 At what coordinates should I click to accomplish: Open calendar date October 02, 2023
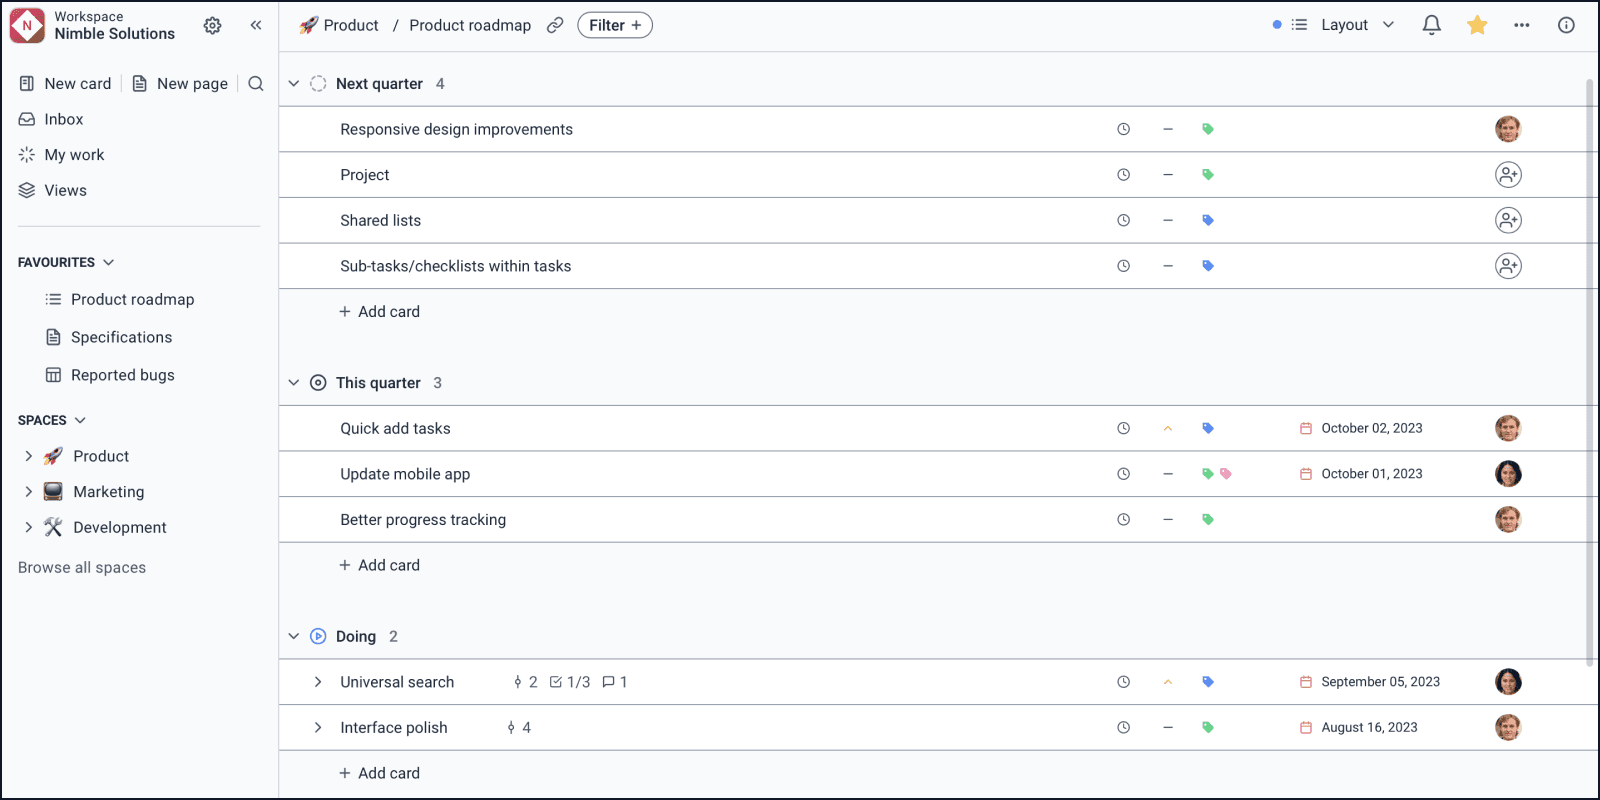click(1361, 428)
